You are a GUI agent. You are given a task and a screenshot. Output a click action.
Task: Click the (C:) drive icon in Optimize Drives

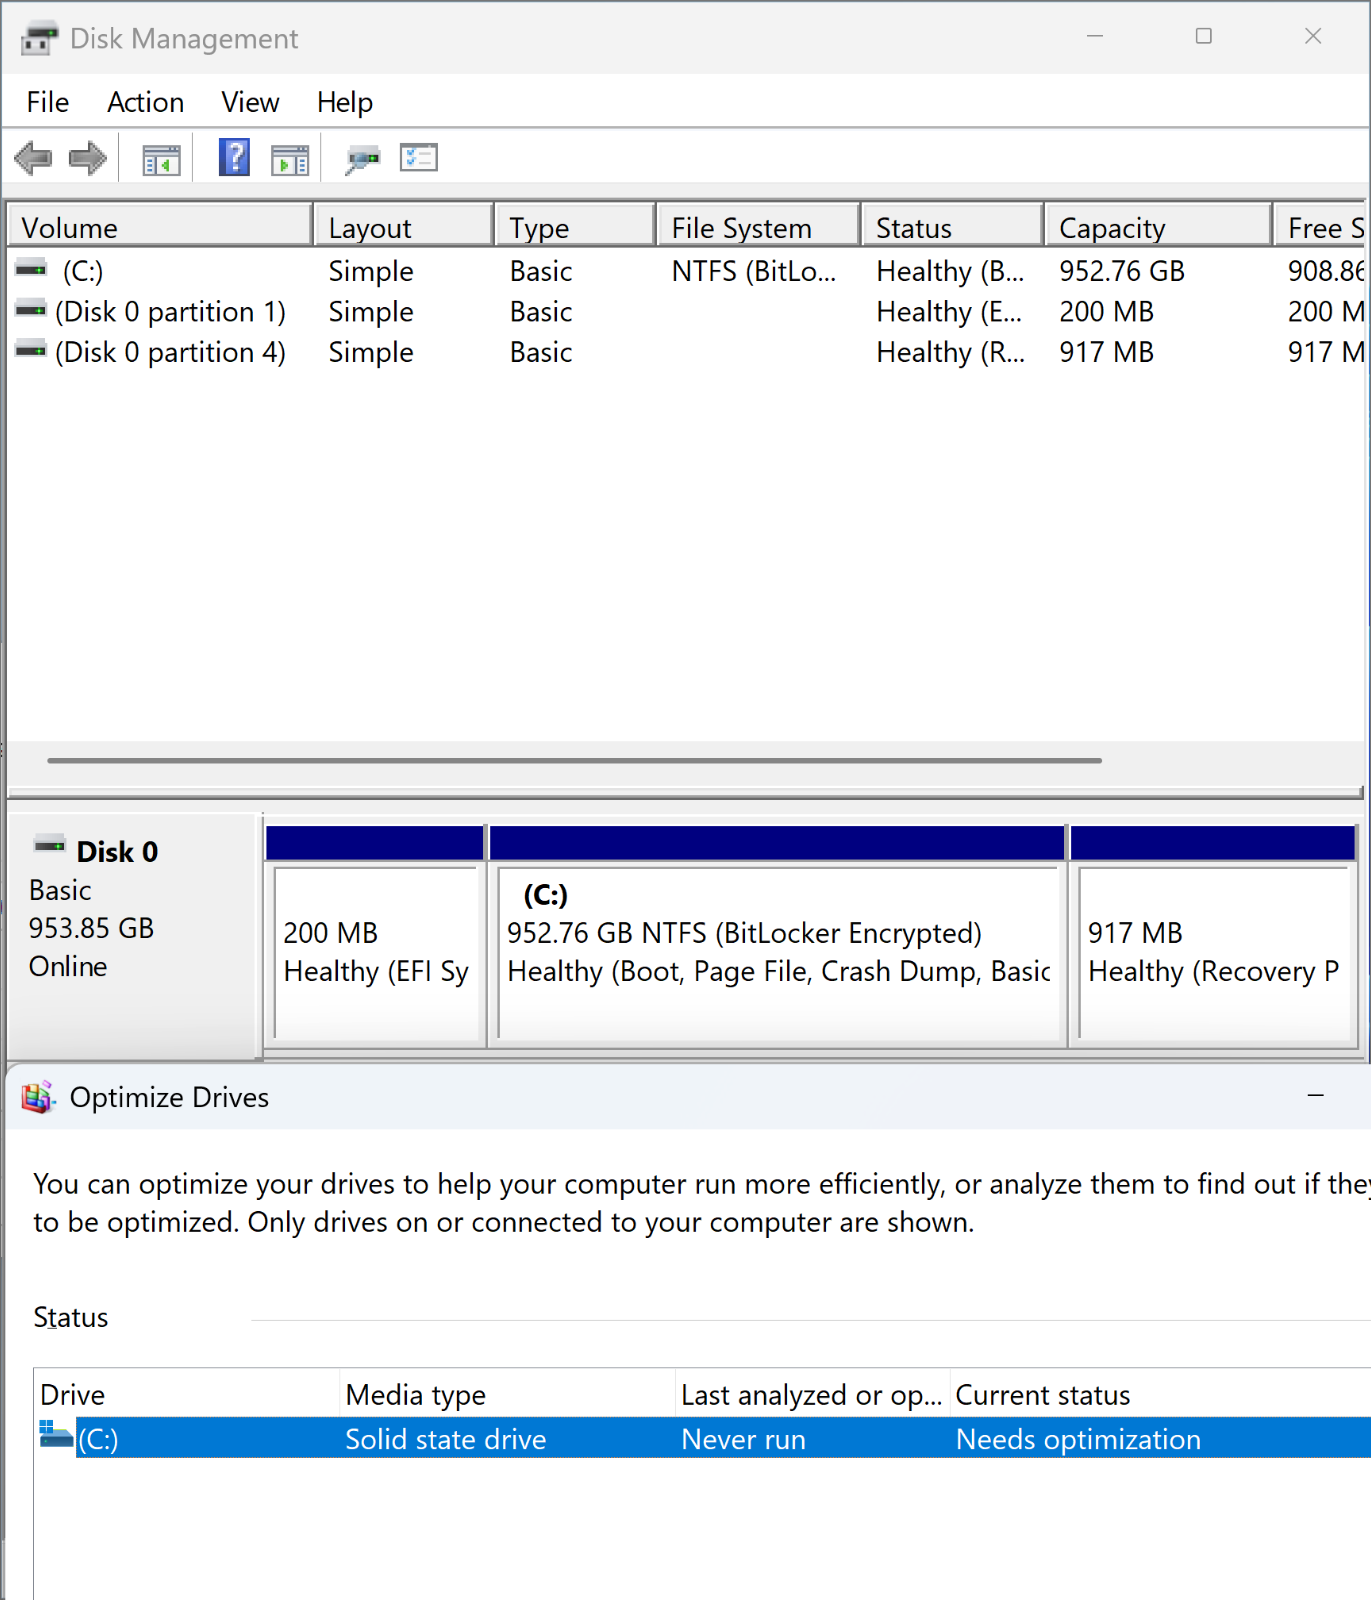pos(56,1435)
